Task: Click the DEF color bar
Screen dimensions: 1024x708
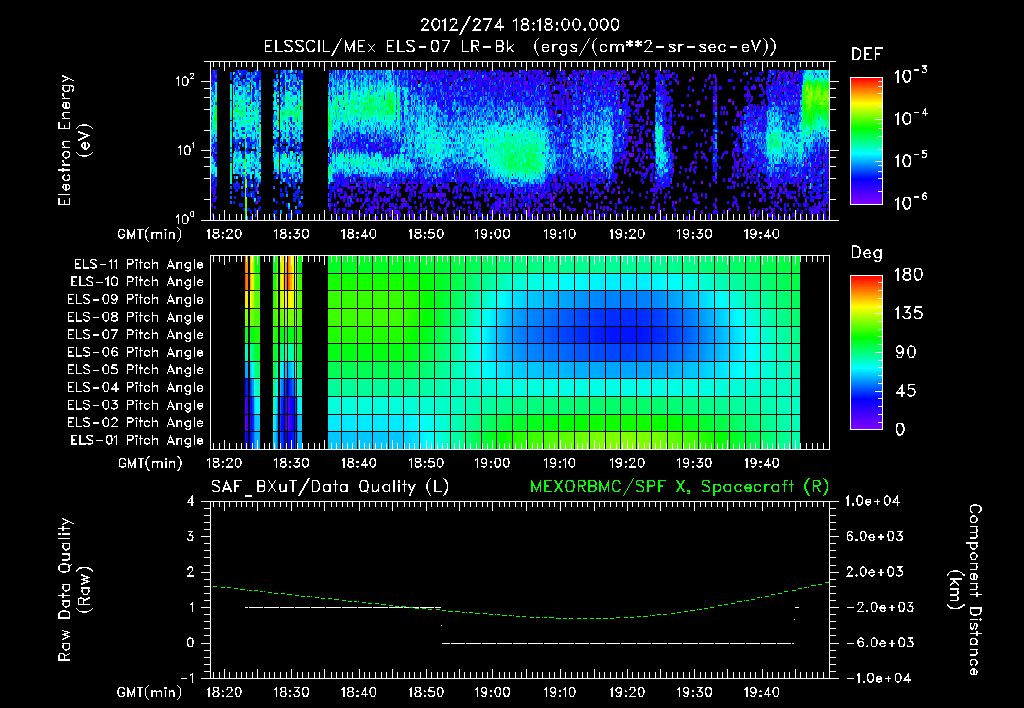Action: (x=867, y=140)
